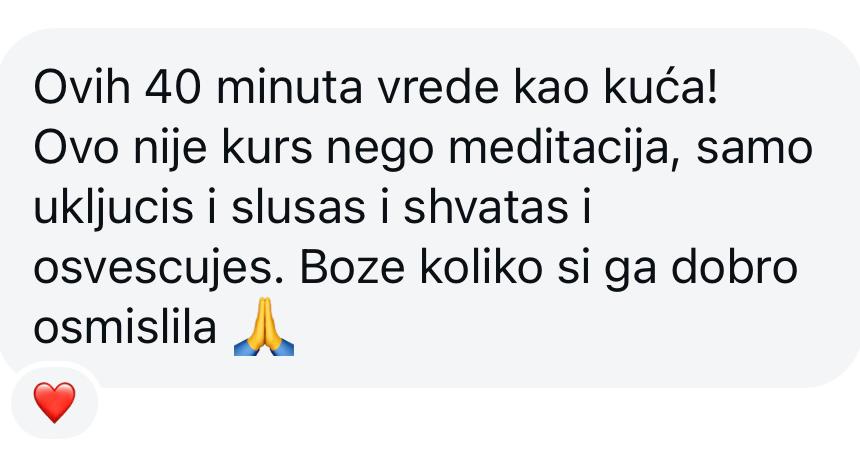
Task: Click the folded hands prayer emoji
Action: (x=264, y=327)
